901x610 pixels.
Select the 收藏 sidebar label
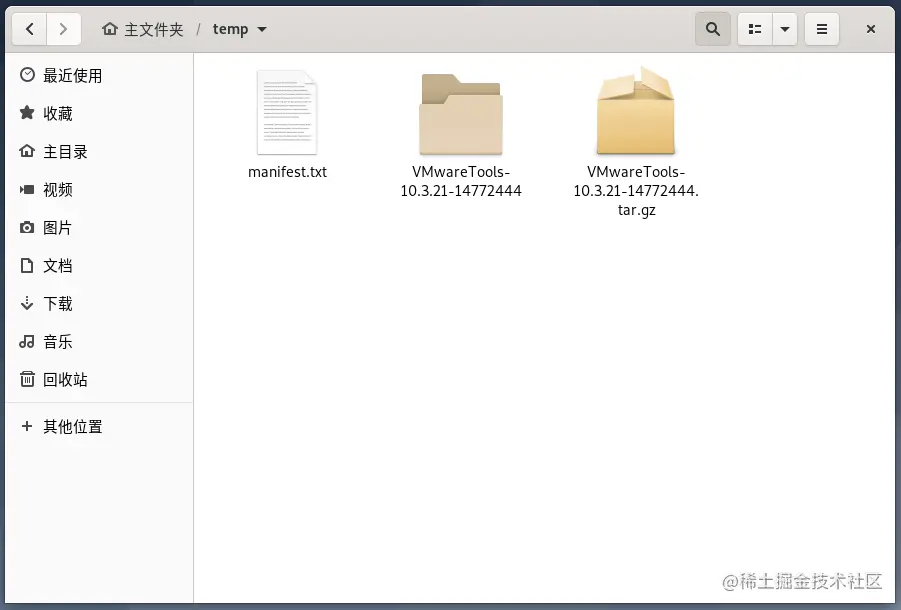[x=58, y=113]
